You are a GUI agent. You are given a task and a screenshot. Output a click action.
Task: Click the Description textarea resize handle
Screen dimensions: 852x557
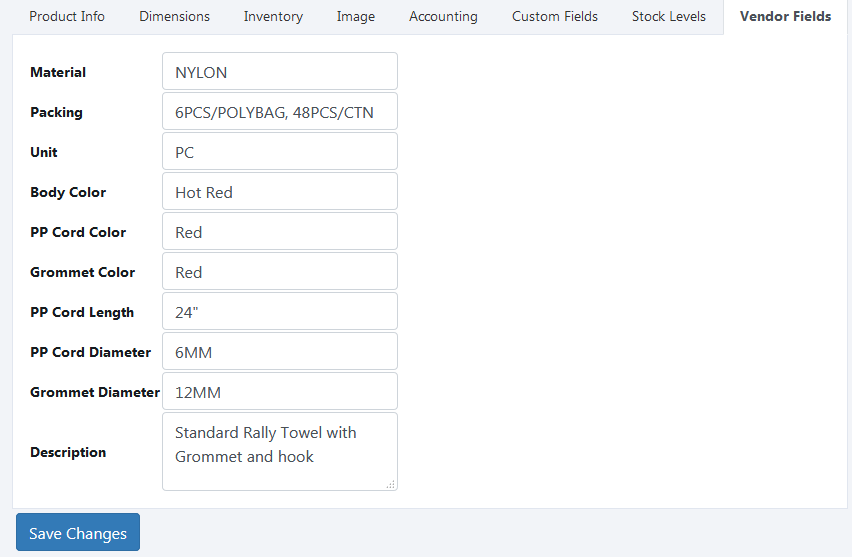point(390,484)
